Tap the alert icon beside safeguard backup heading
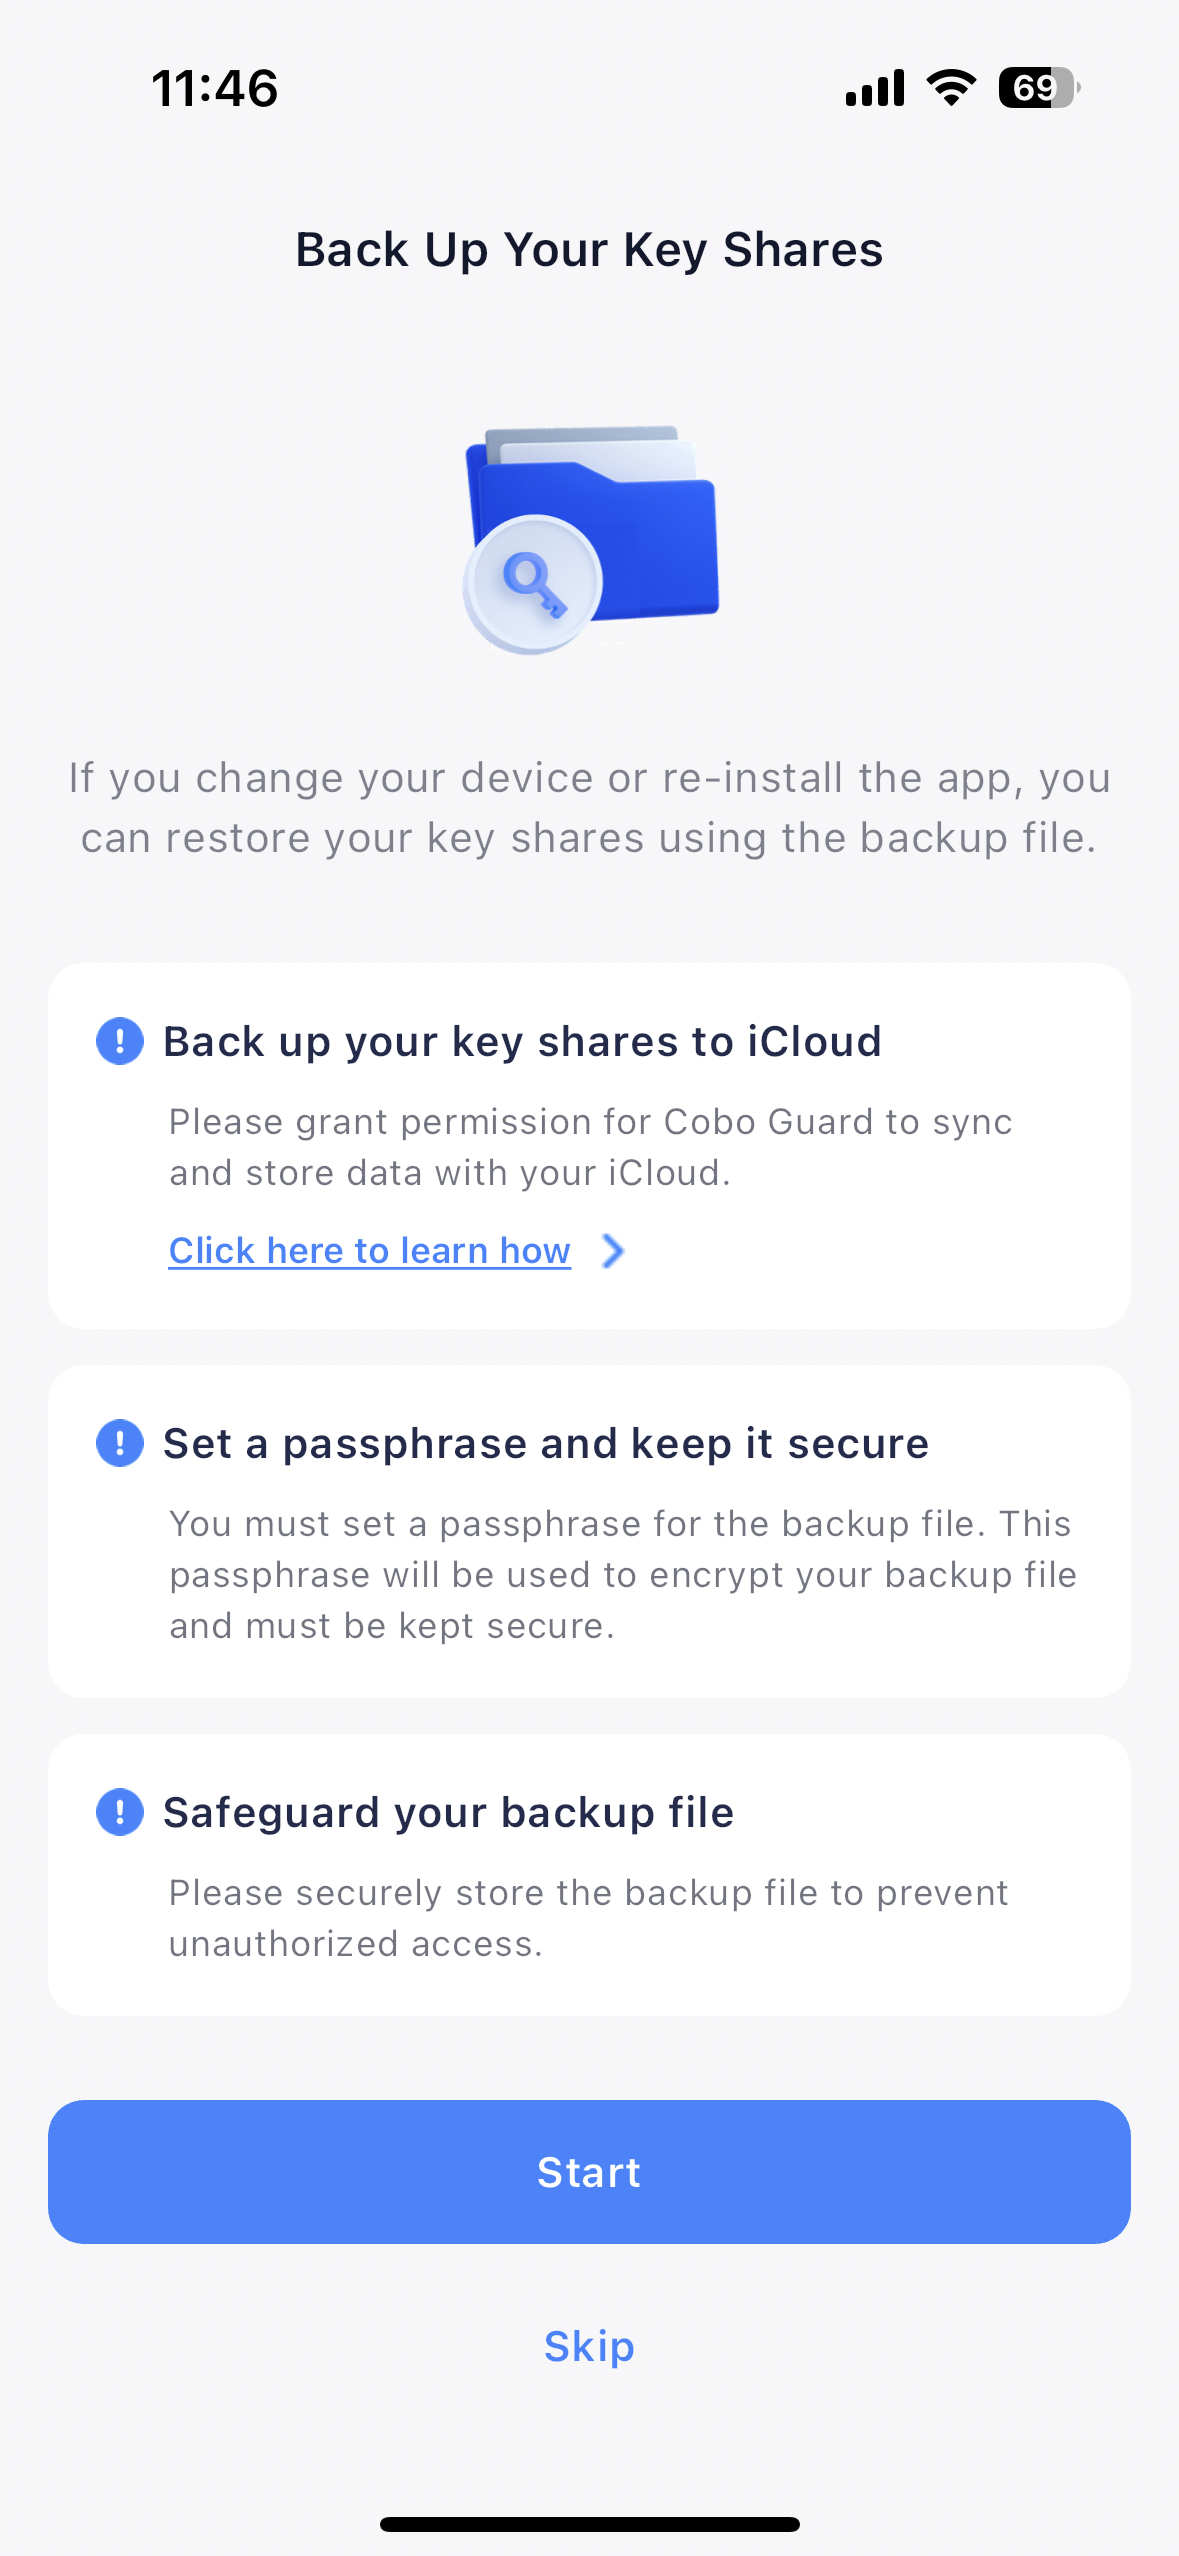 (x=119, y=1812)
